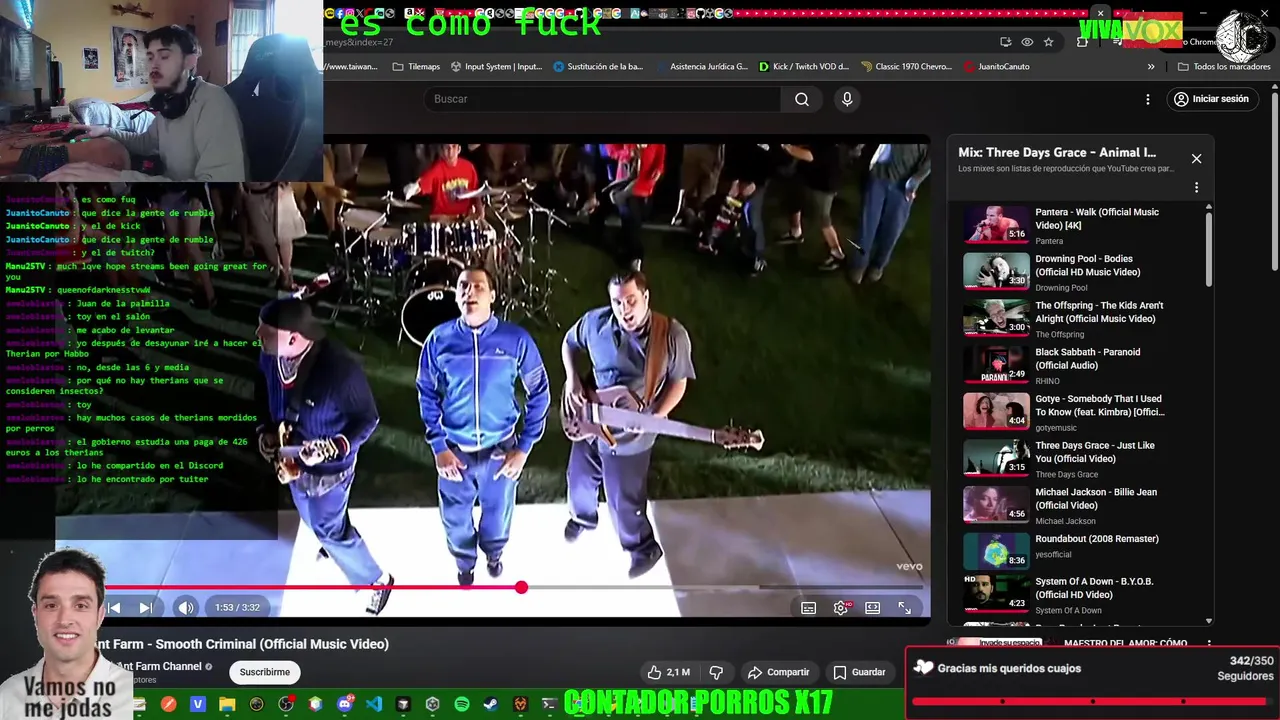
Task: Open Kick / Twitch VOD d... bookmark
Action: coord(804,67)
